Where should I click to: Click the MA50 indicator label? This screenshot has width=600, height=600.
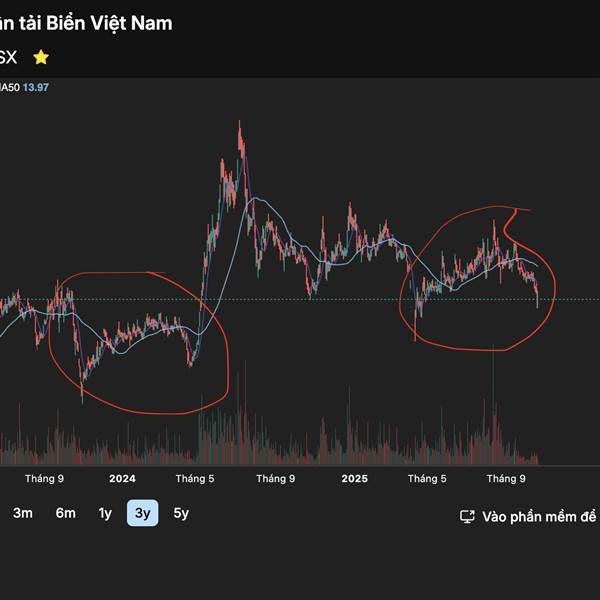[10, 88]
